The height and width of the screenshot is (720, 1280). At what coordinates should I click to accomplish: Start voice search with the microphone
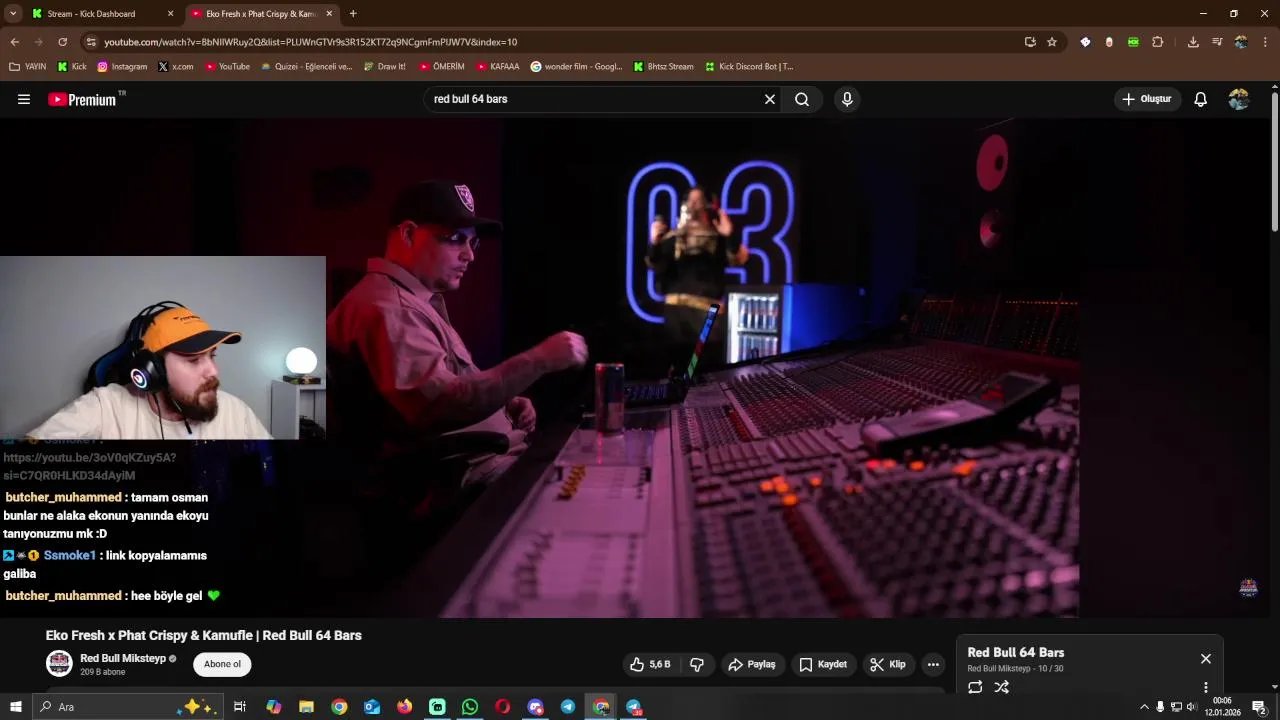[x=847, y=99]
